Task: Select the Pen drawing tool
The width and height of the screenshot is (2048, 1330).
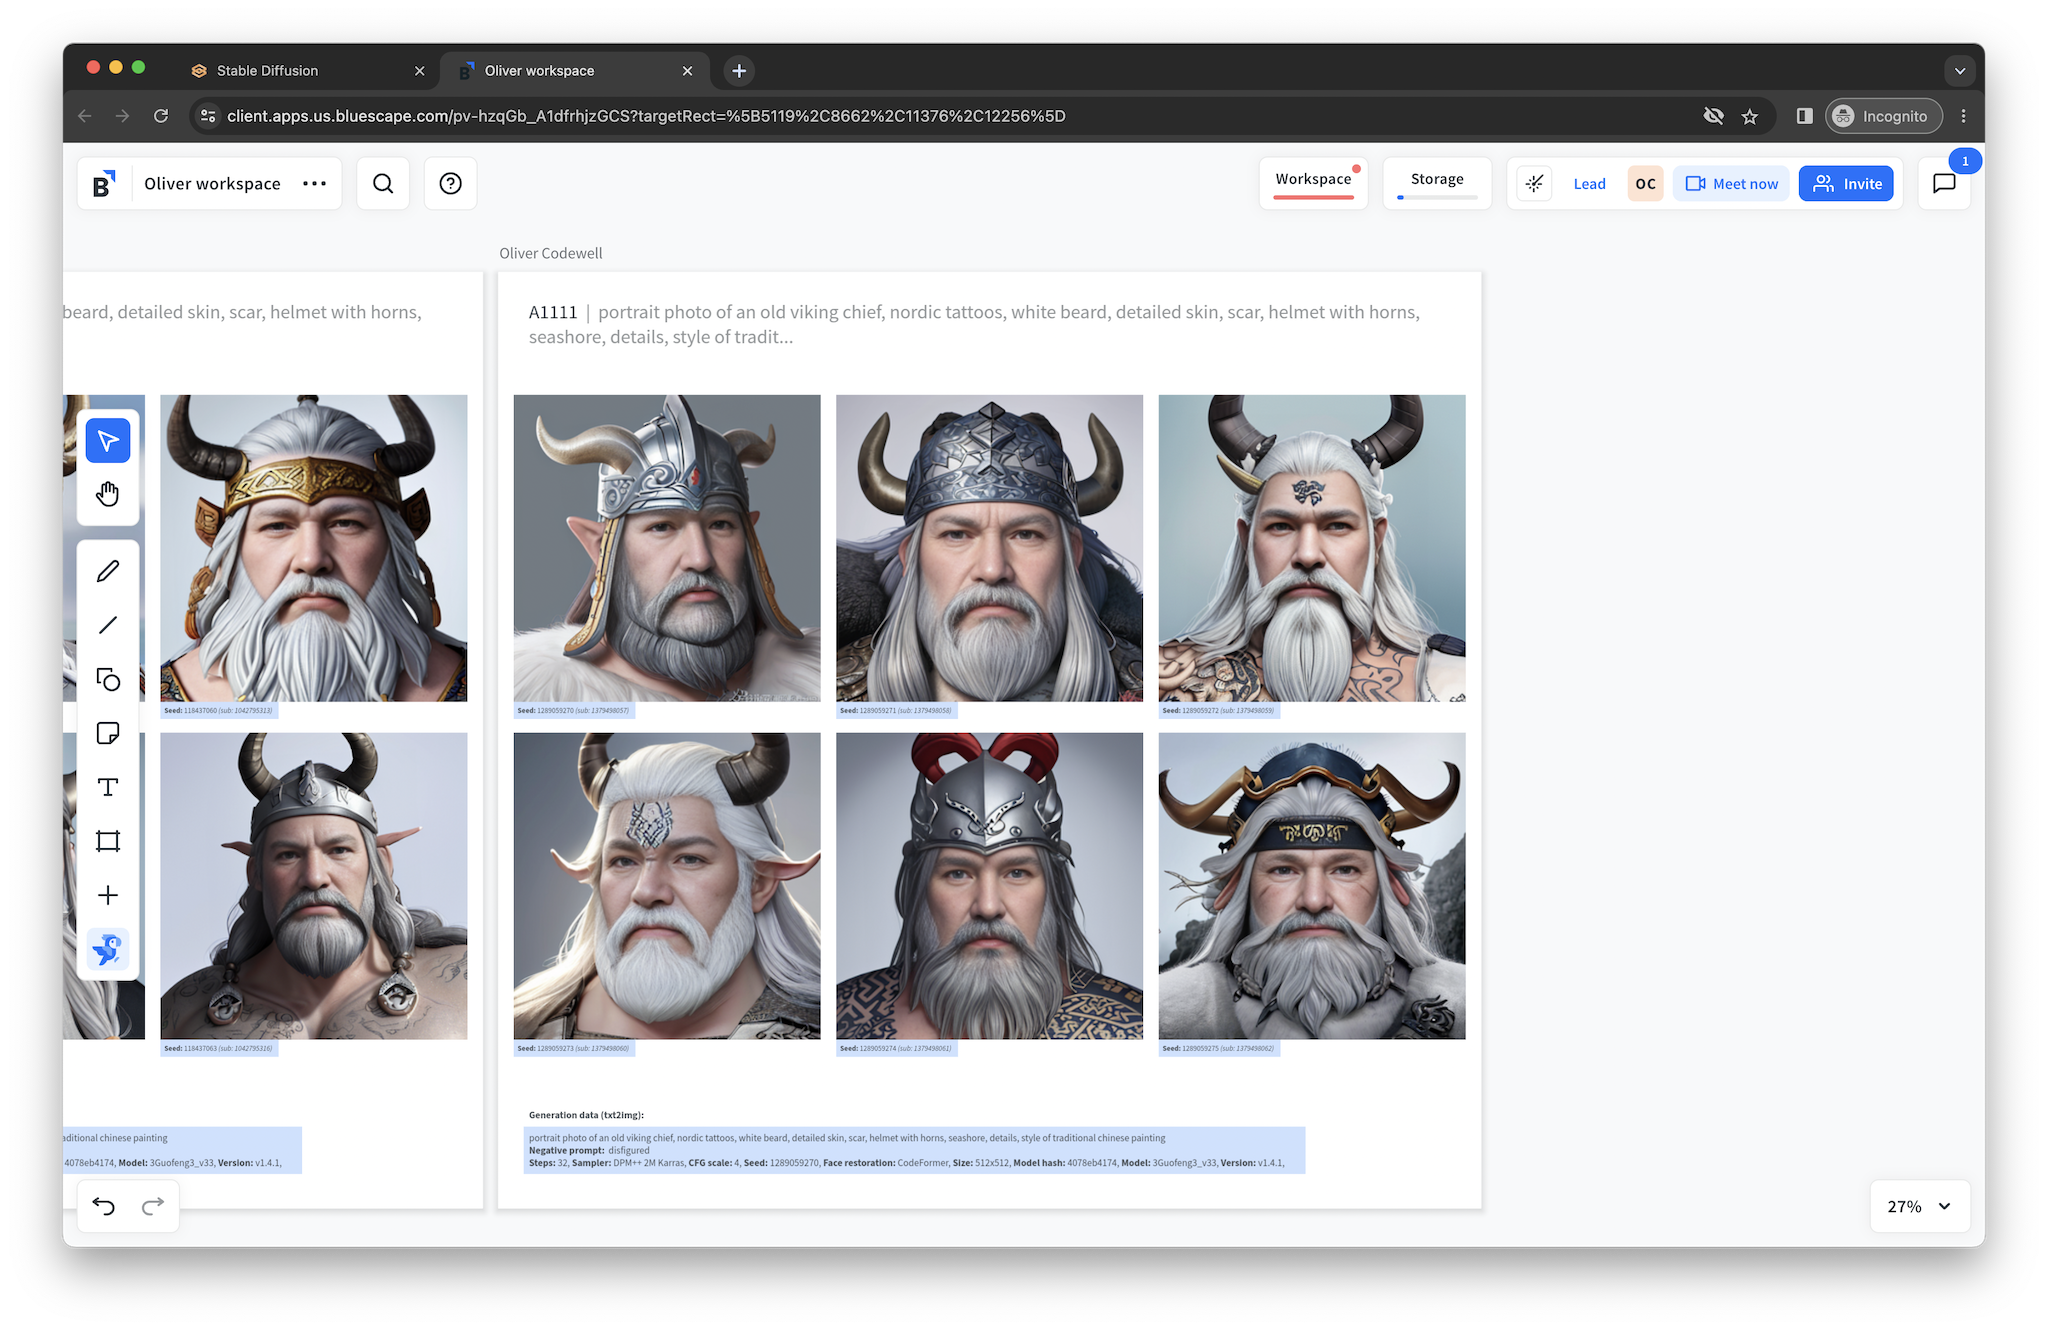Action: tap(108, 571)
